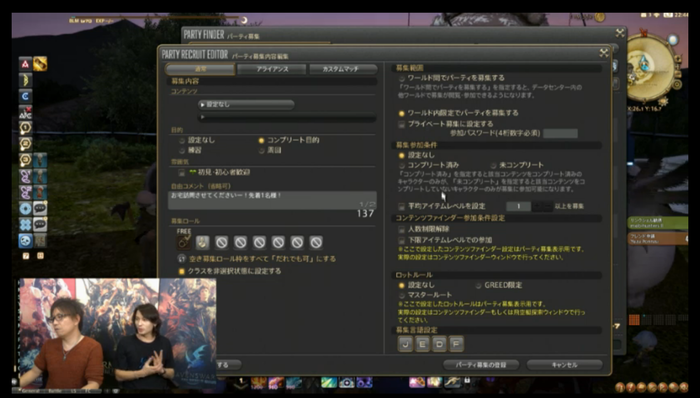
Task: Select the second role slot with job icon
Action: pos(203,242)
